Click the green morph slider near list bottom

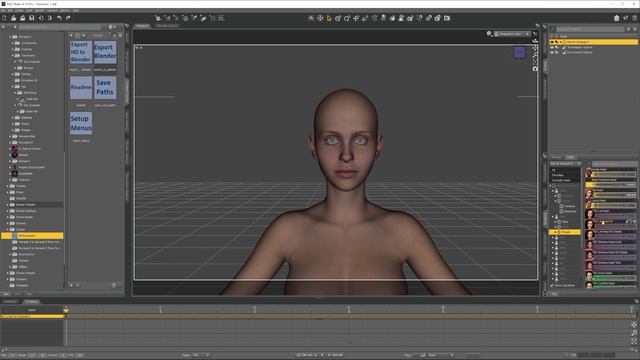tap(614, 278)
